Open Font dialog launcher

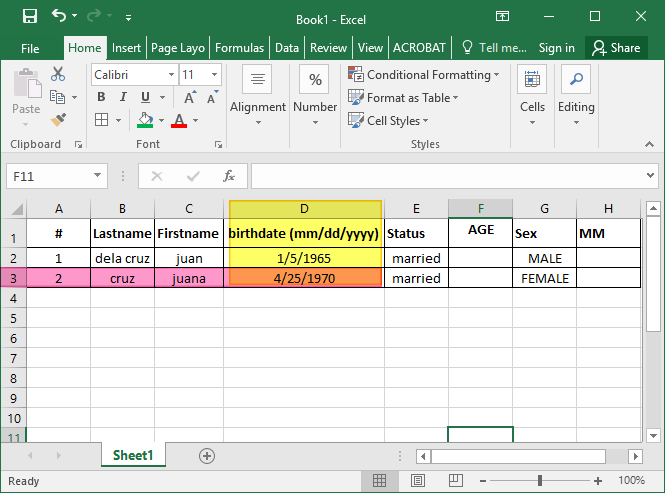point(218,145)
